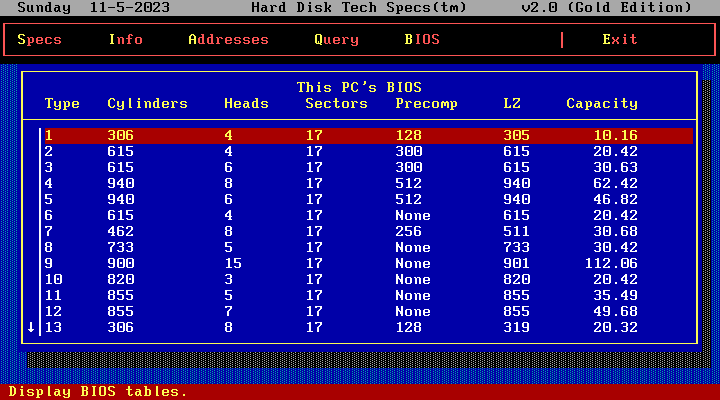
Task: Click the date Sunday 11-5-2023
Action: click(94, 7)
